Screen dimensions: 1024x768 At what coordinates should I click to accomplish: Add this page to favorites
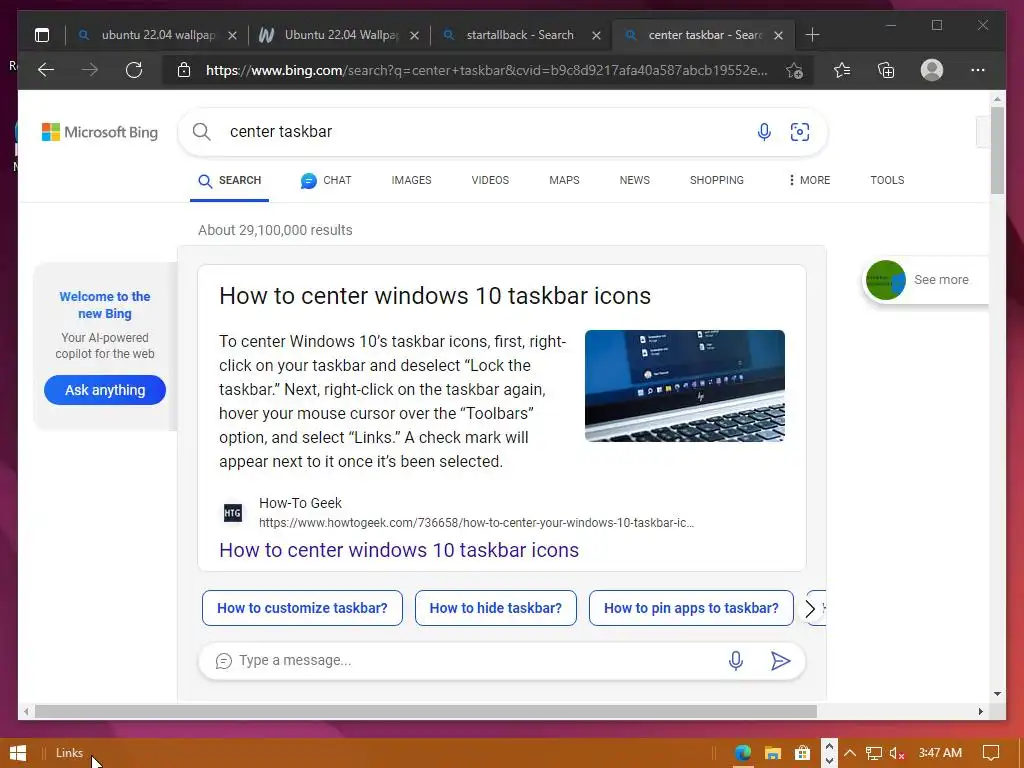click(794, 71)
